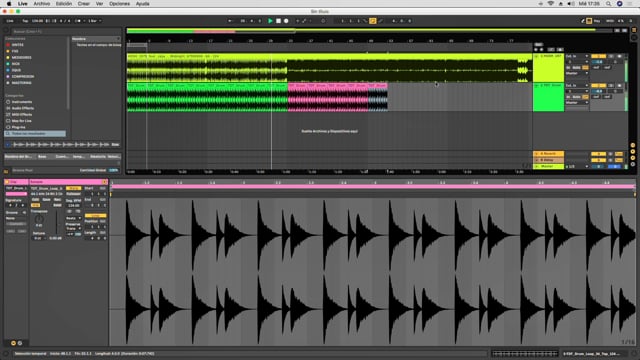
Task: Click Save button in Sample box
Action: [46, 200]
